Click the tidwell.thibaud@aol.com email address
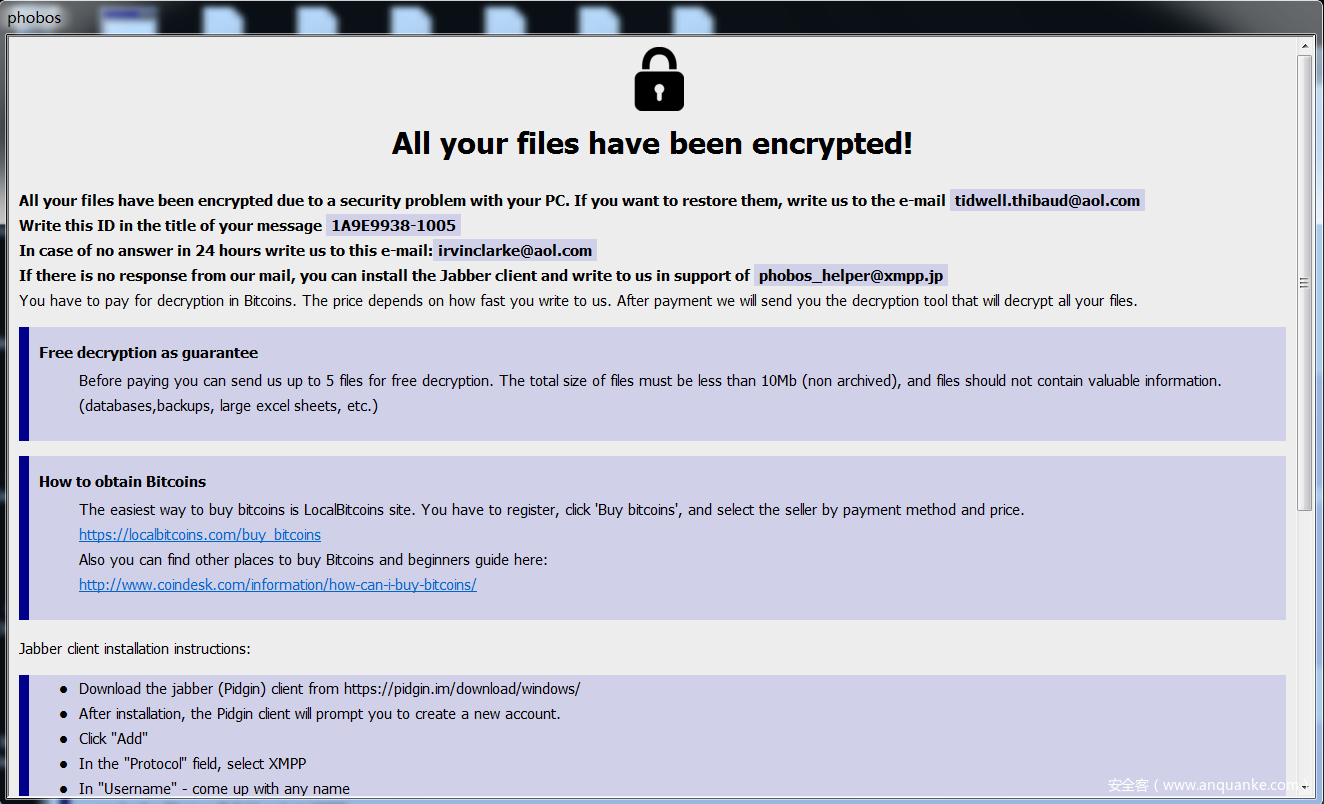Screen dimensions: 1324x804 [x=1047, y=201]
